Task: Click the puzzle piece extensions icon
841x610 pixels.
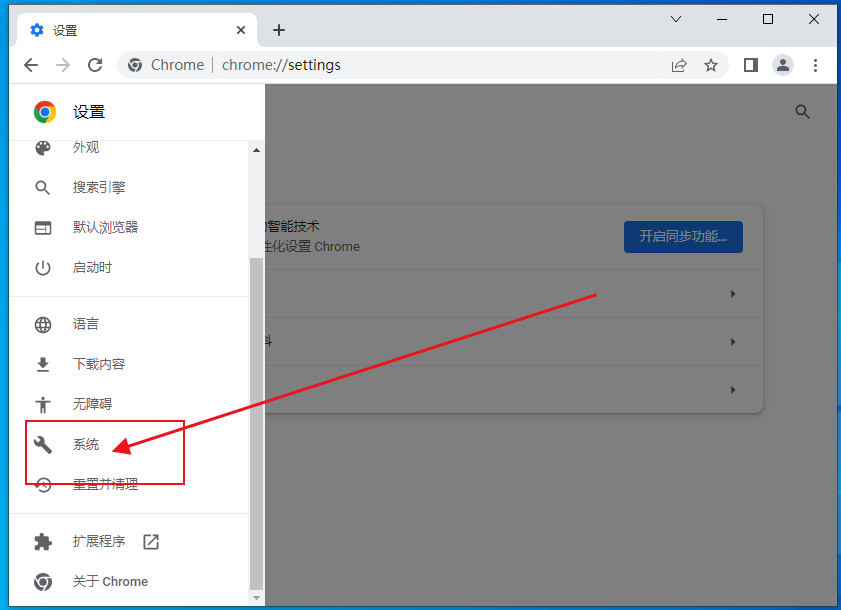Action: click(x=43, y=542)
